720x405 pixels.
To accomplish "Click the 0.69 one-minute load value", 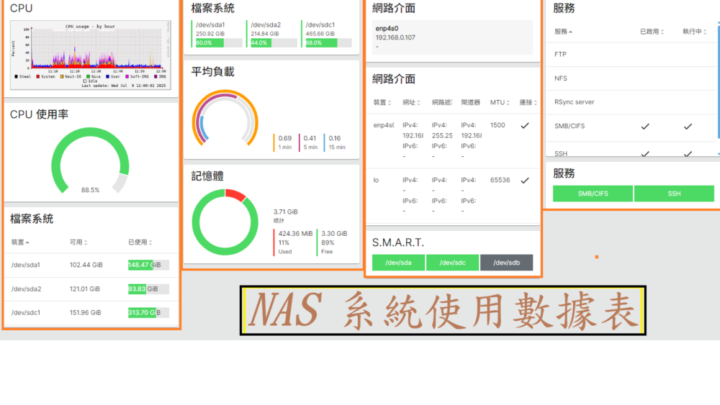I will point(285,138).
